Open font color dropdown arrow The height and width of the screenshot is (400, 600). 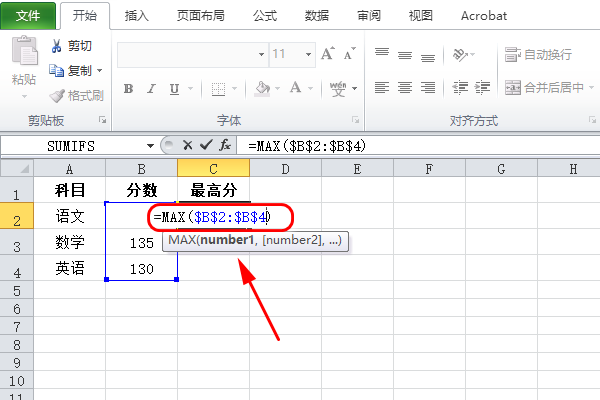(x=310, y=89)
